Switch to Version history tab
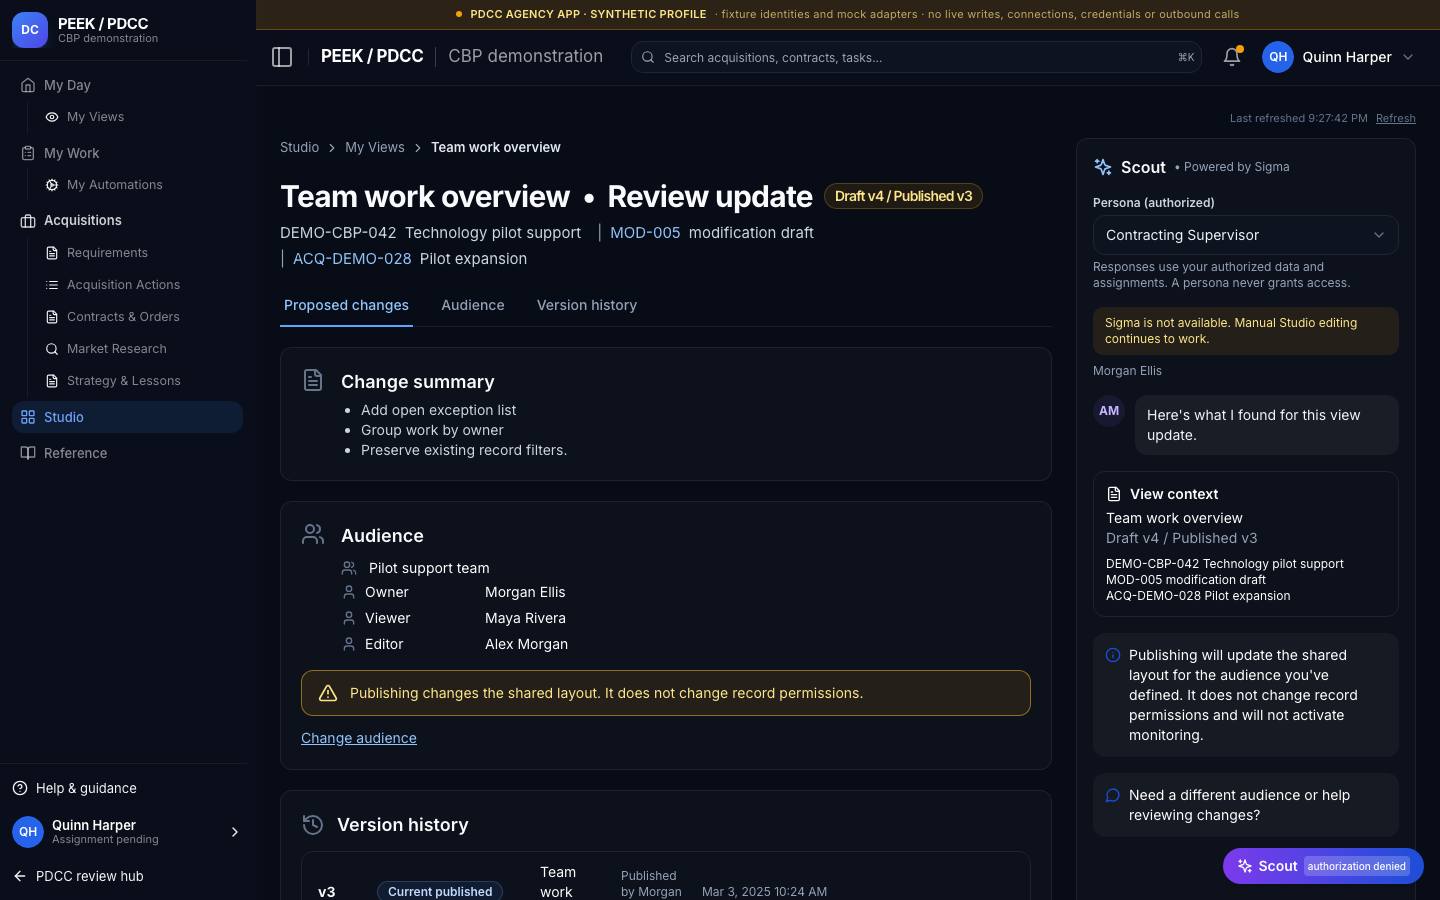Image resolution: width=1440 pixels, height=900 pixels. [x=587, y=305]
